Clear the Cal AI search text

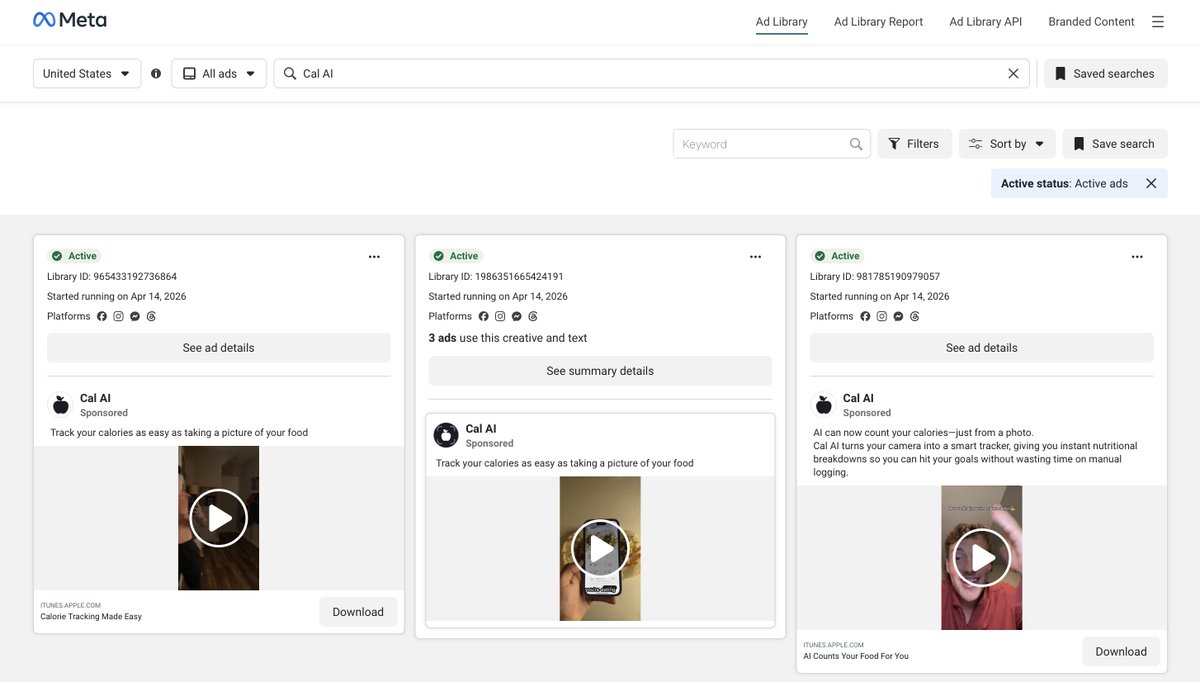coord(1013,73)
